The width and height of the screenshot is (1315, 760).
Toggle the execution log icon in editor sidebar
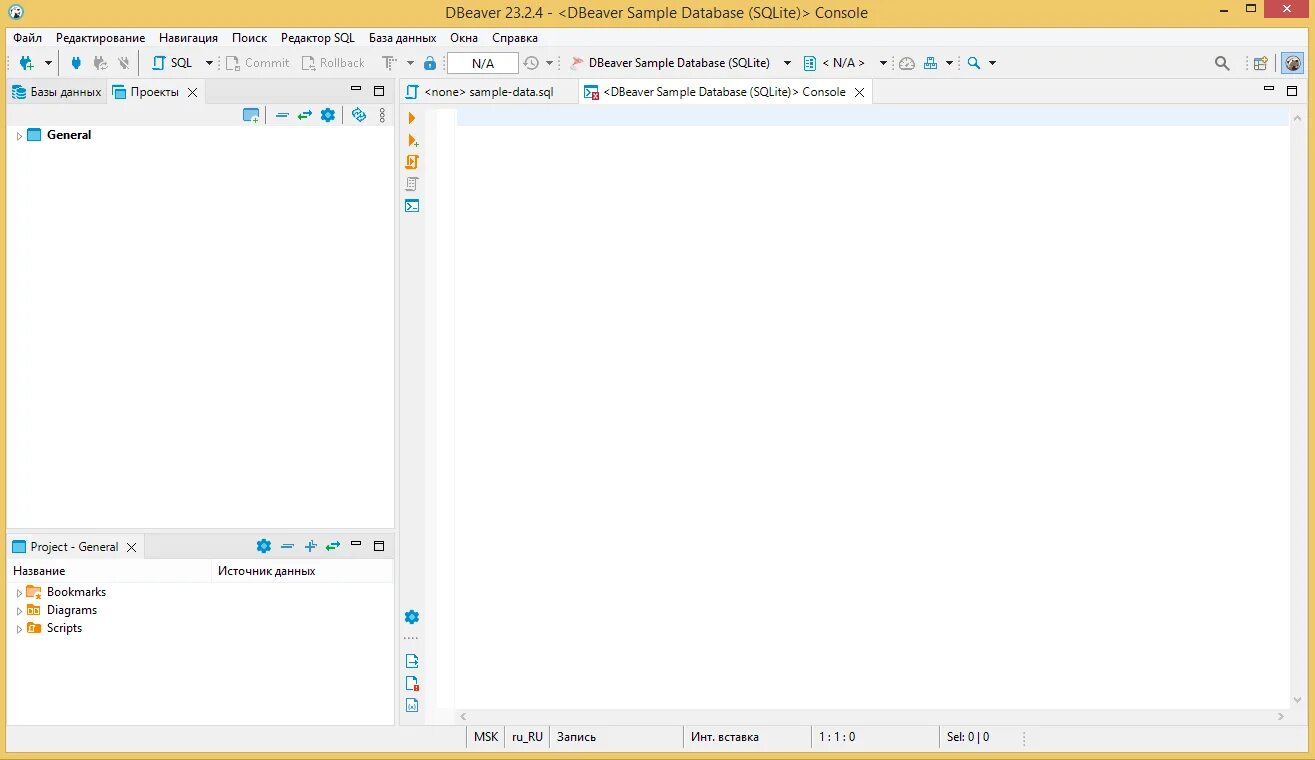point(412,683)
